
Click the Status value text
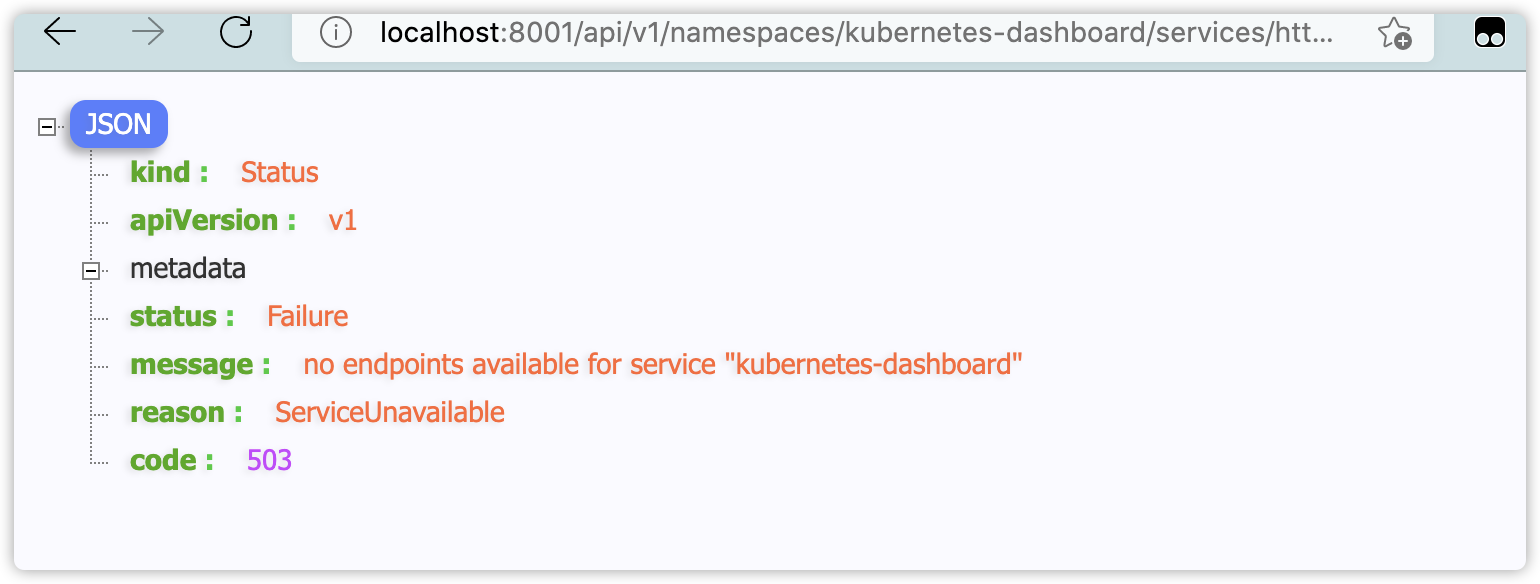[279, 172]
